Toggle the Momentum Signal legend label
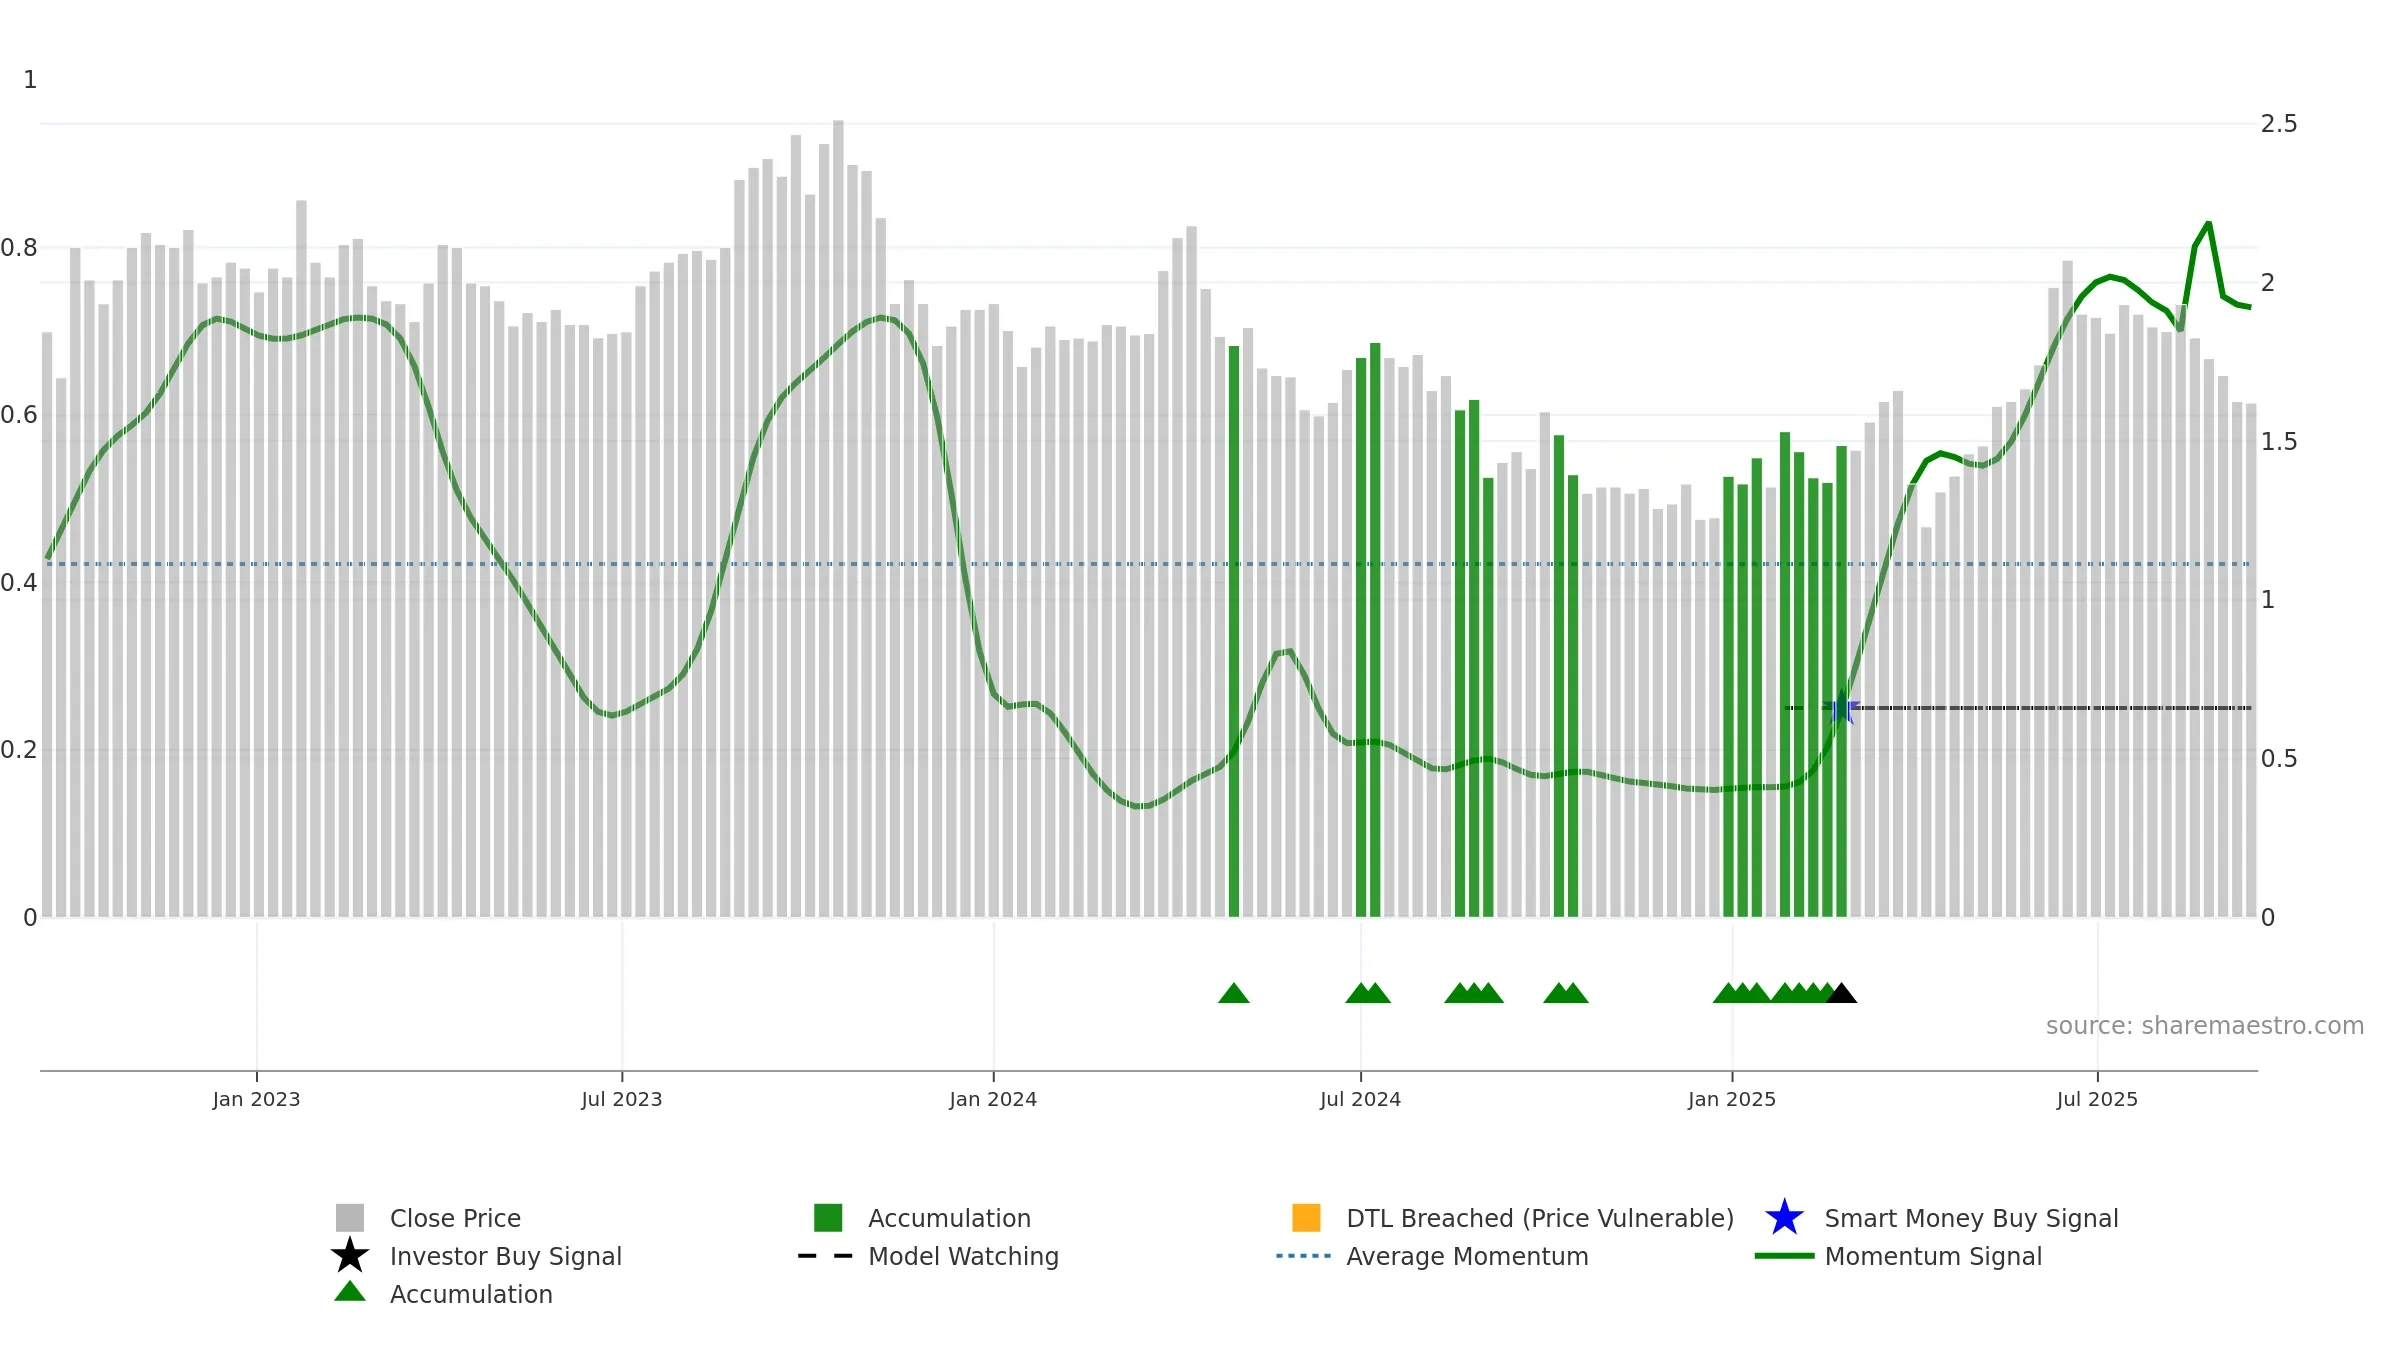This screenshot has height=1350, width=2400. tap(1933, 1256)
